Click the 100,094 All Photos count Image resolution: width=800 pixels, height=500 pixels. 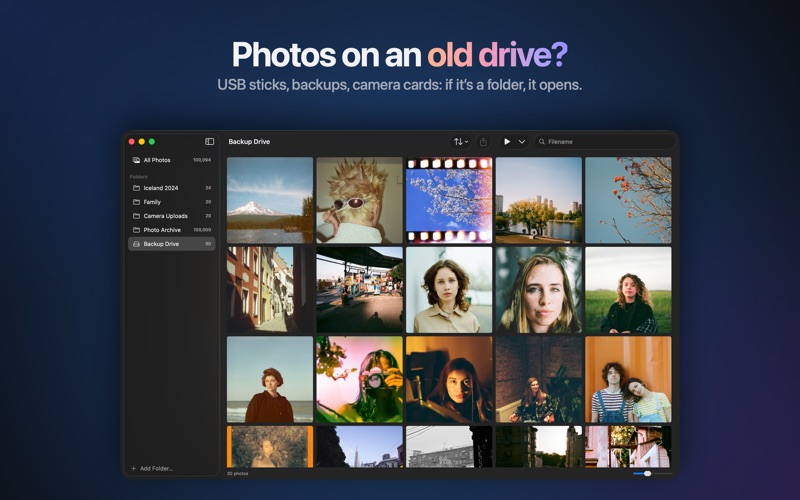202,160
